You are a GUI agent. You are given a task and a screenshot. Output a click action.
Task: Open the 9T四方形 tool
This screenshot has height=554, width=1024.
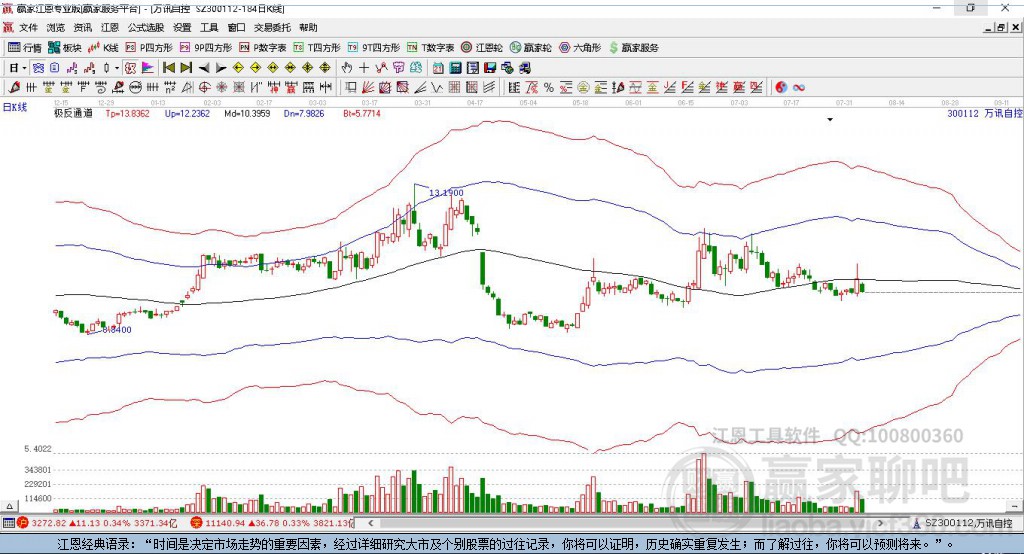(x=374, y=48)
